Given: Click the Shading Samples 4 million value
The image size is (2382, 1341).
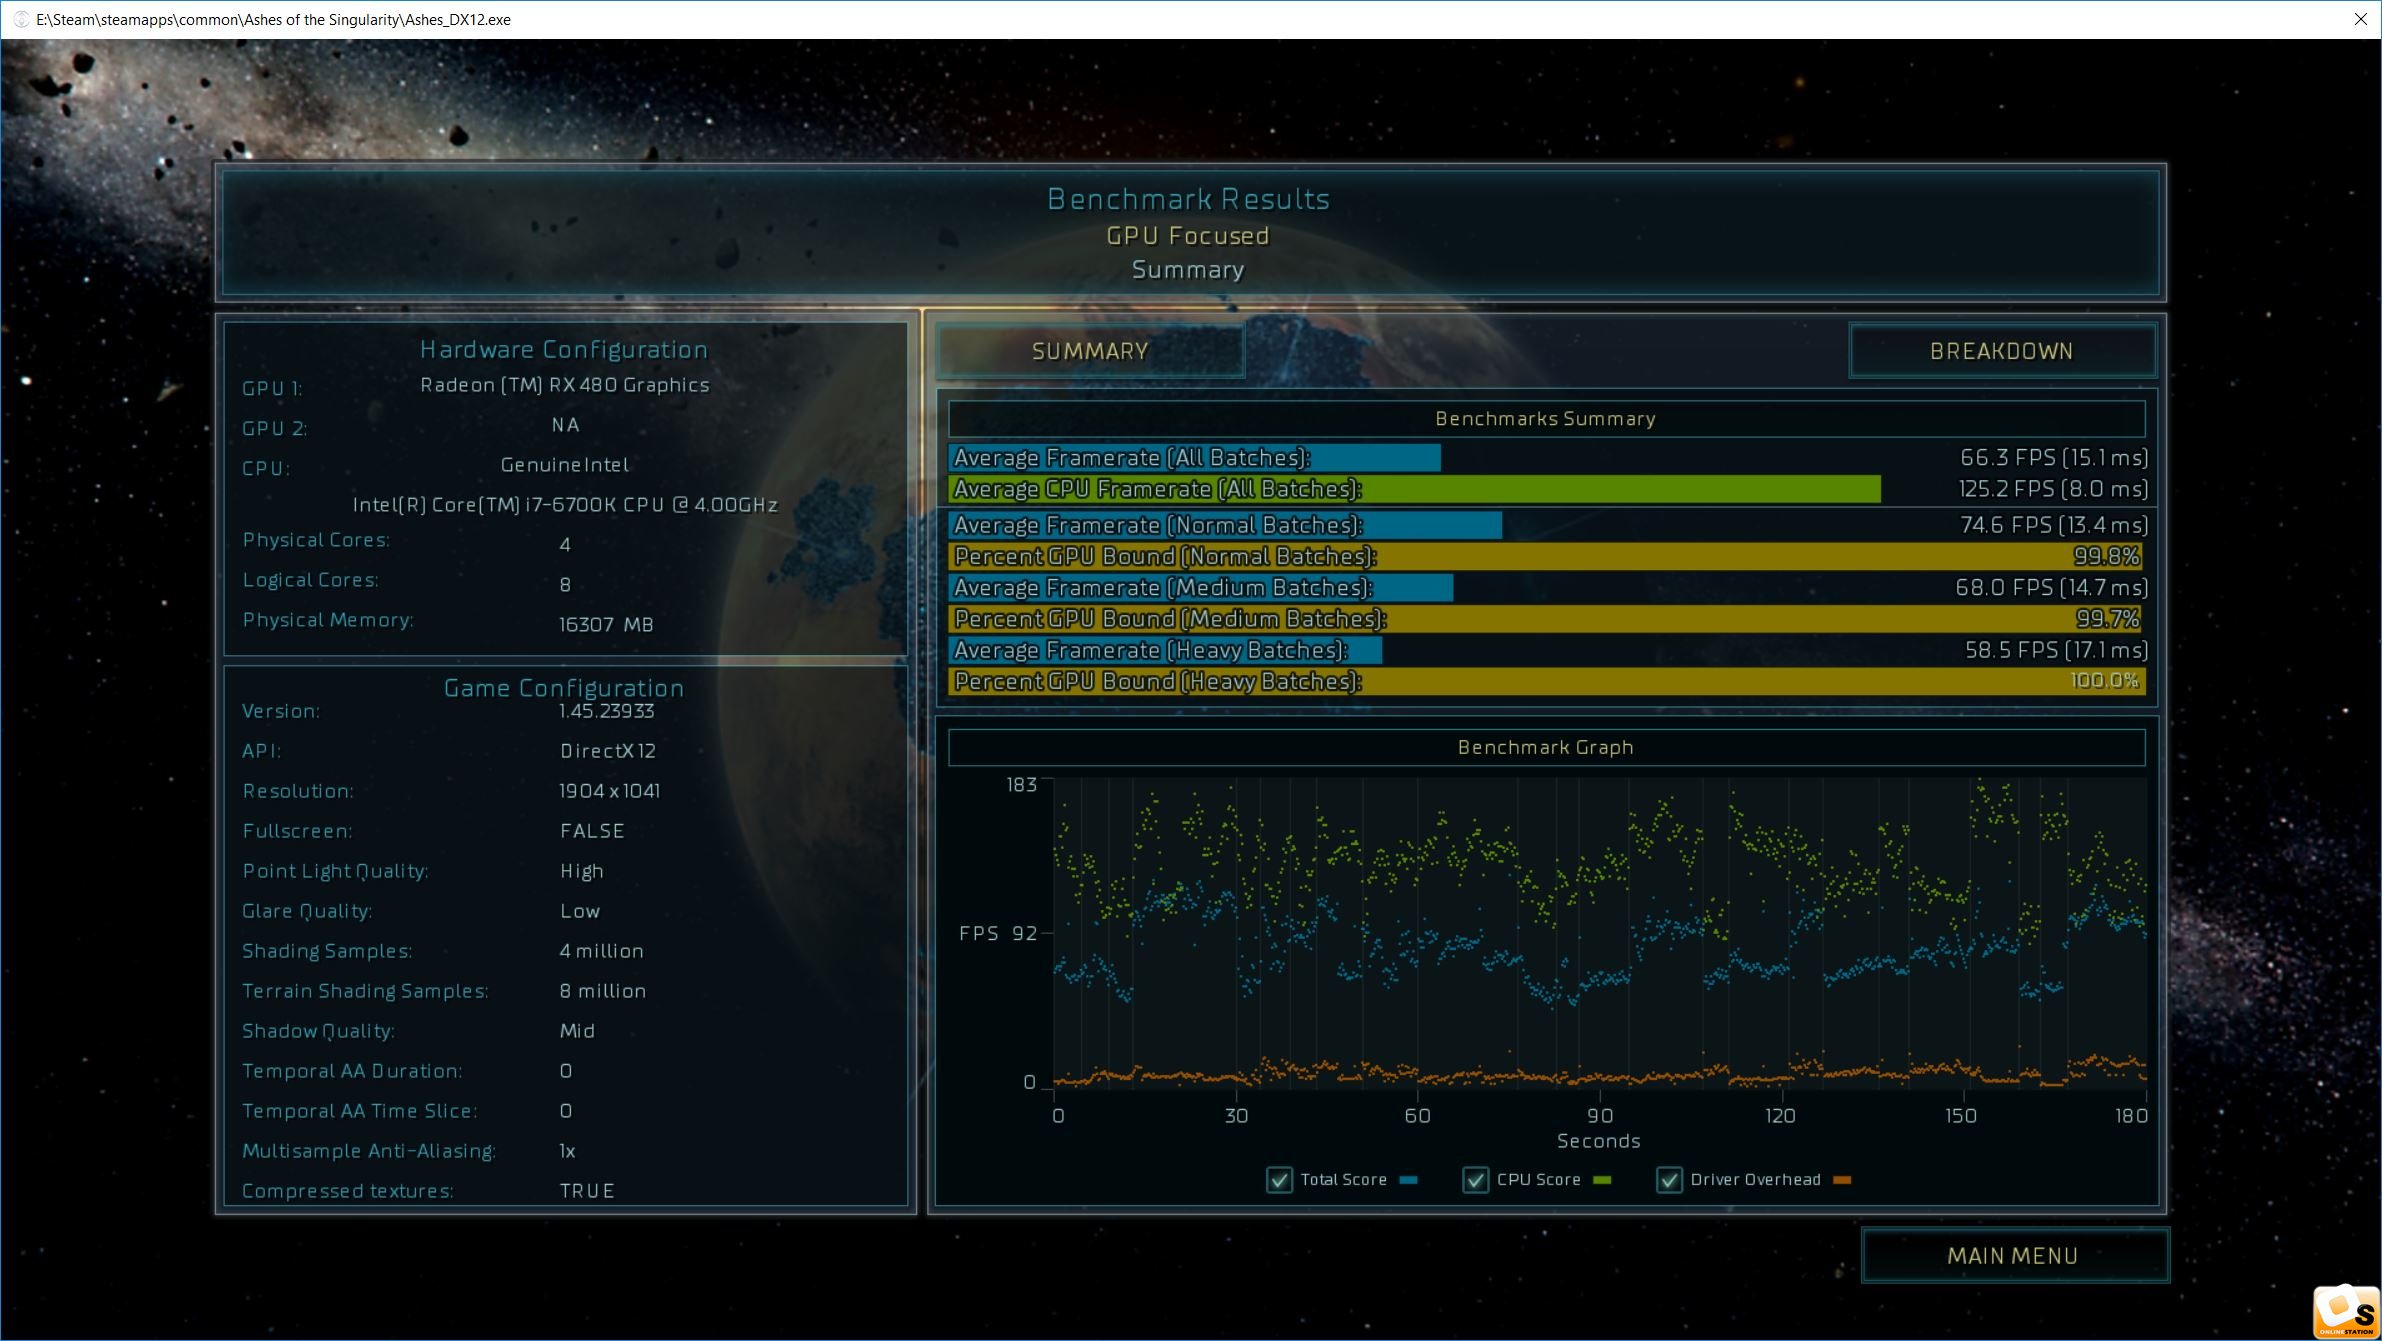Looking at the screenshot, I should coord(601,951).
